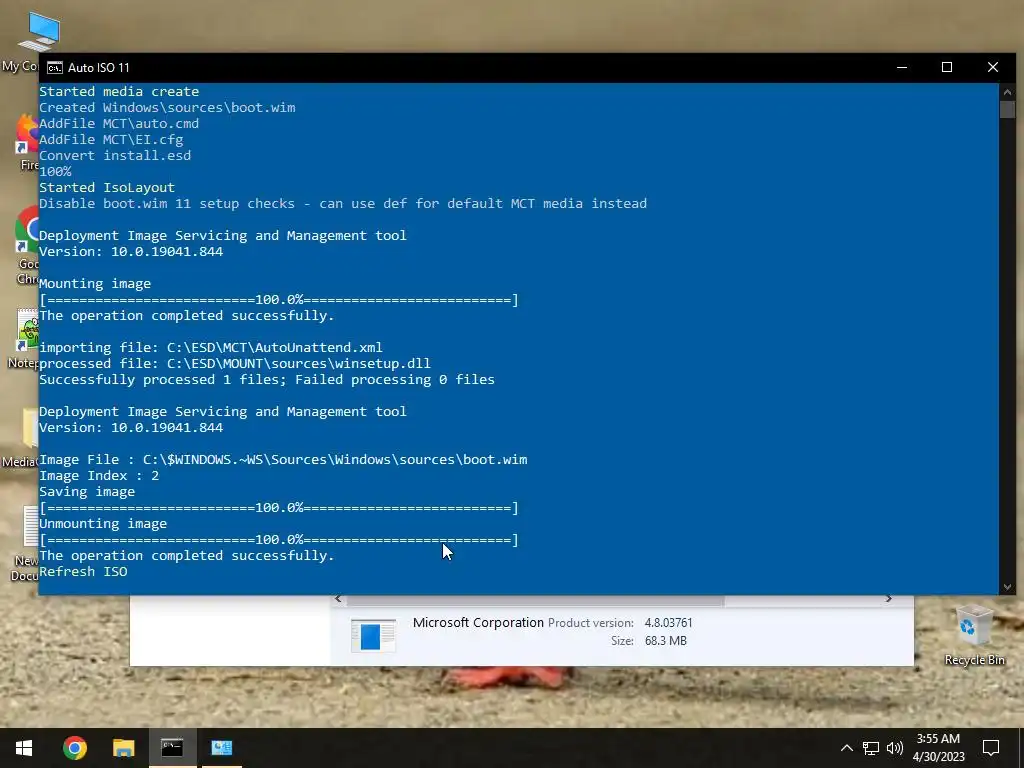Click the AddFile MCT\auto.cmd line
The width and height of the screenshot is (1024, 768).
[119, 123]
